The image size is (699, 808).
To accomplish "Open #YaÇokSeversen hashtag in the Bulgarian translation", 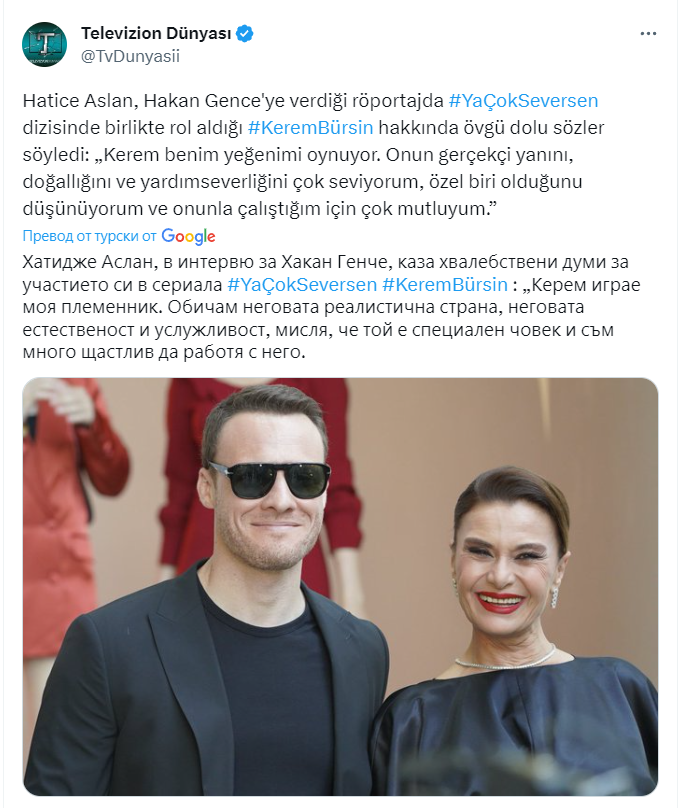I will pos(302,284).
